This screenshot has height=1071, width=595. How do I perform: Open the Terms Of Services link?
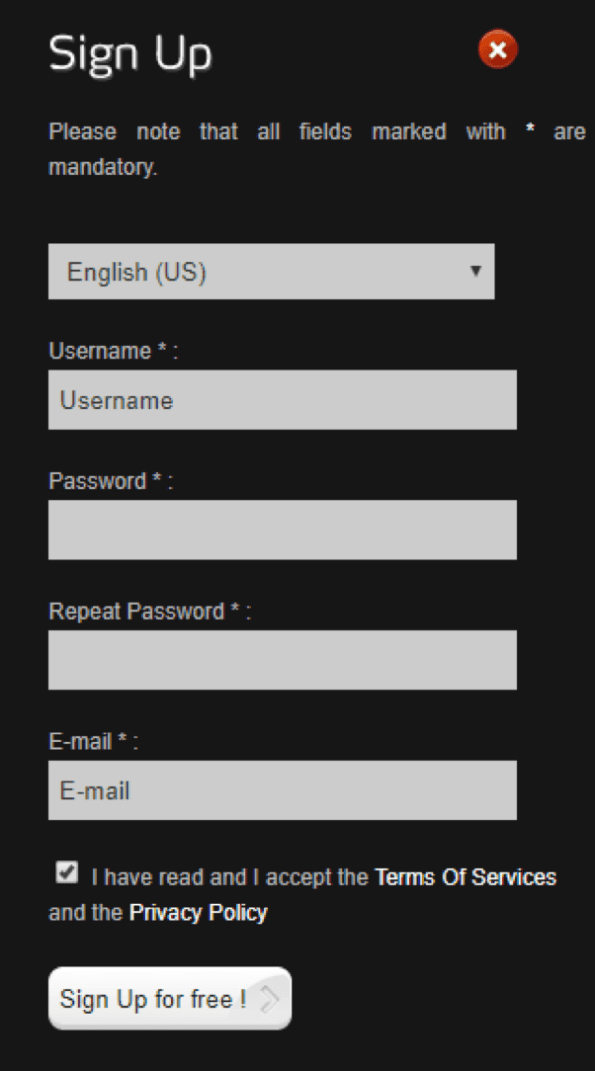(x=466, y=877)
